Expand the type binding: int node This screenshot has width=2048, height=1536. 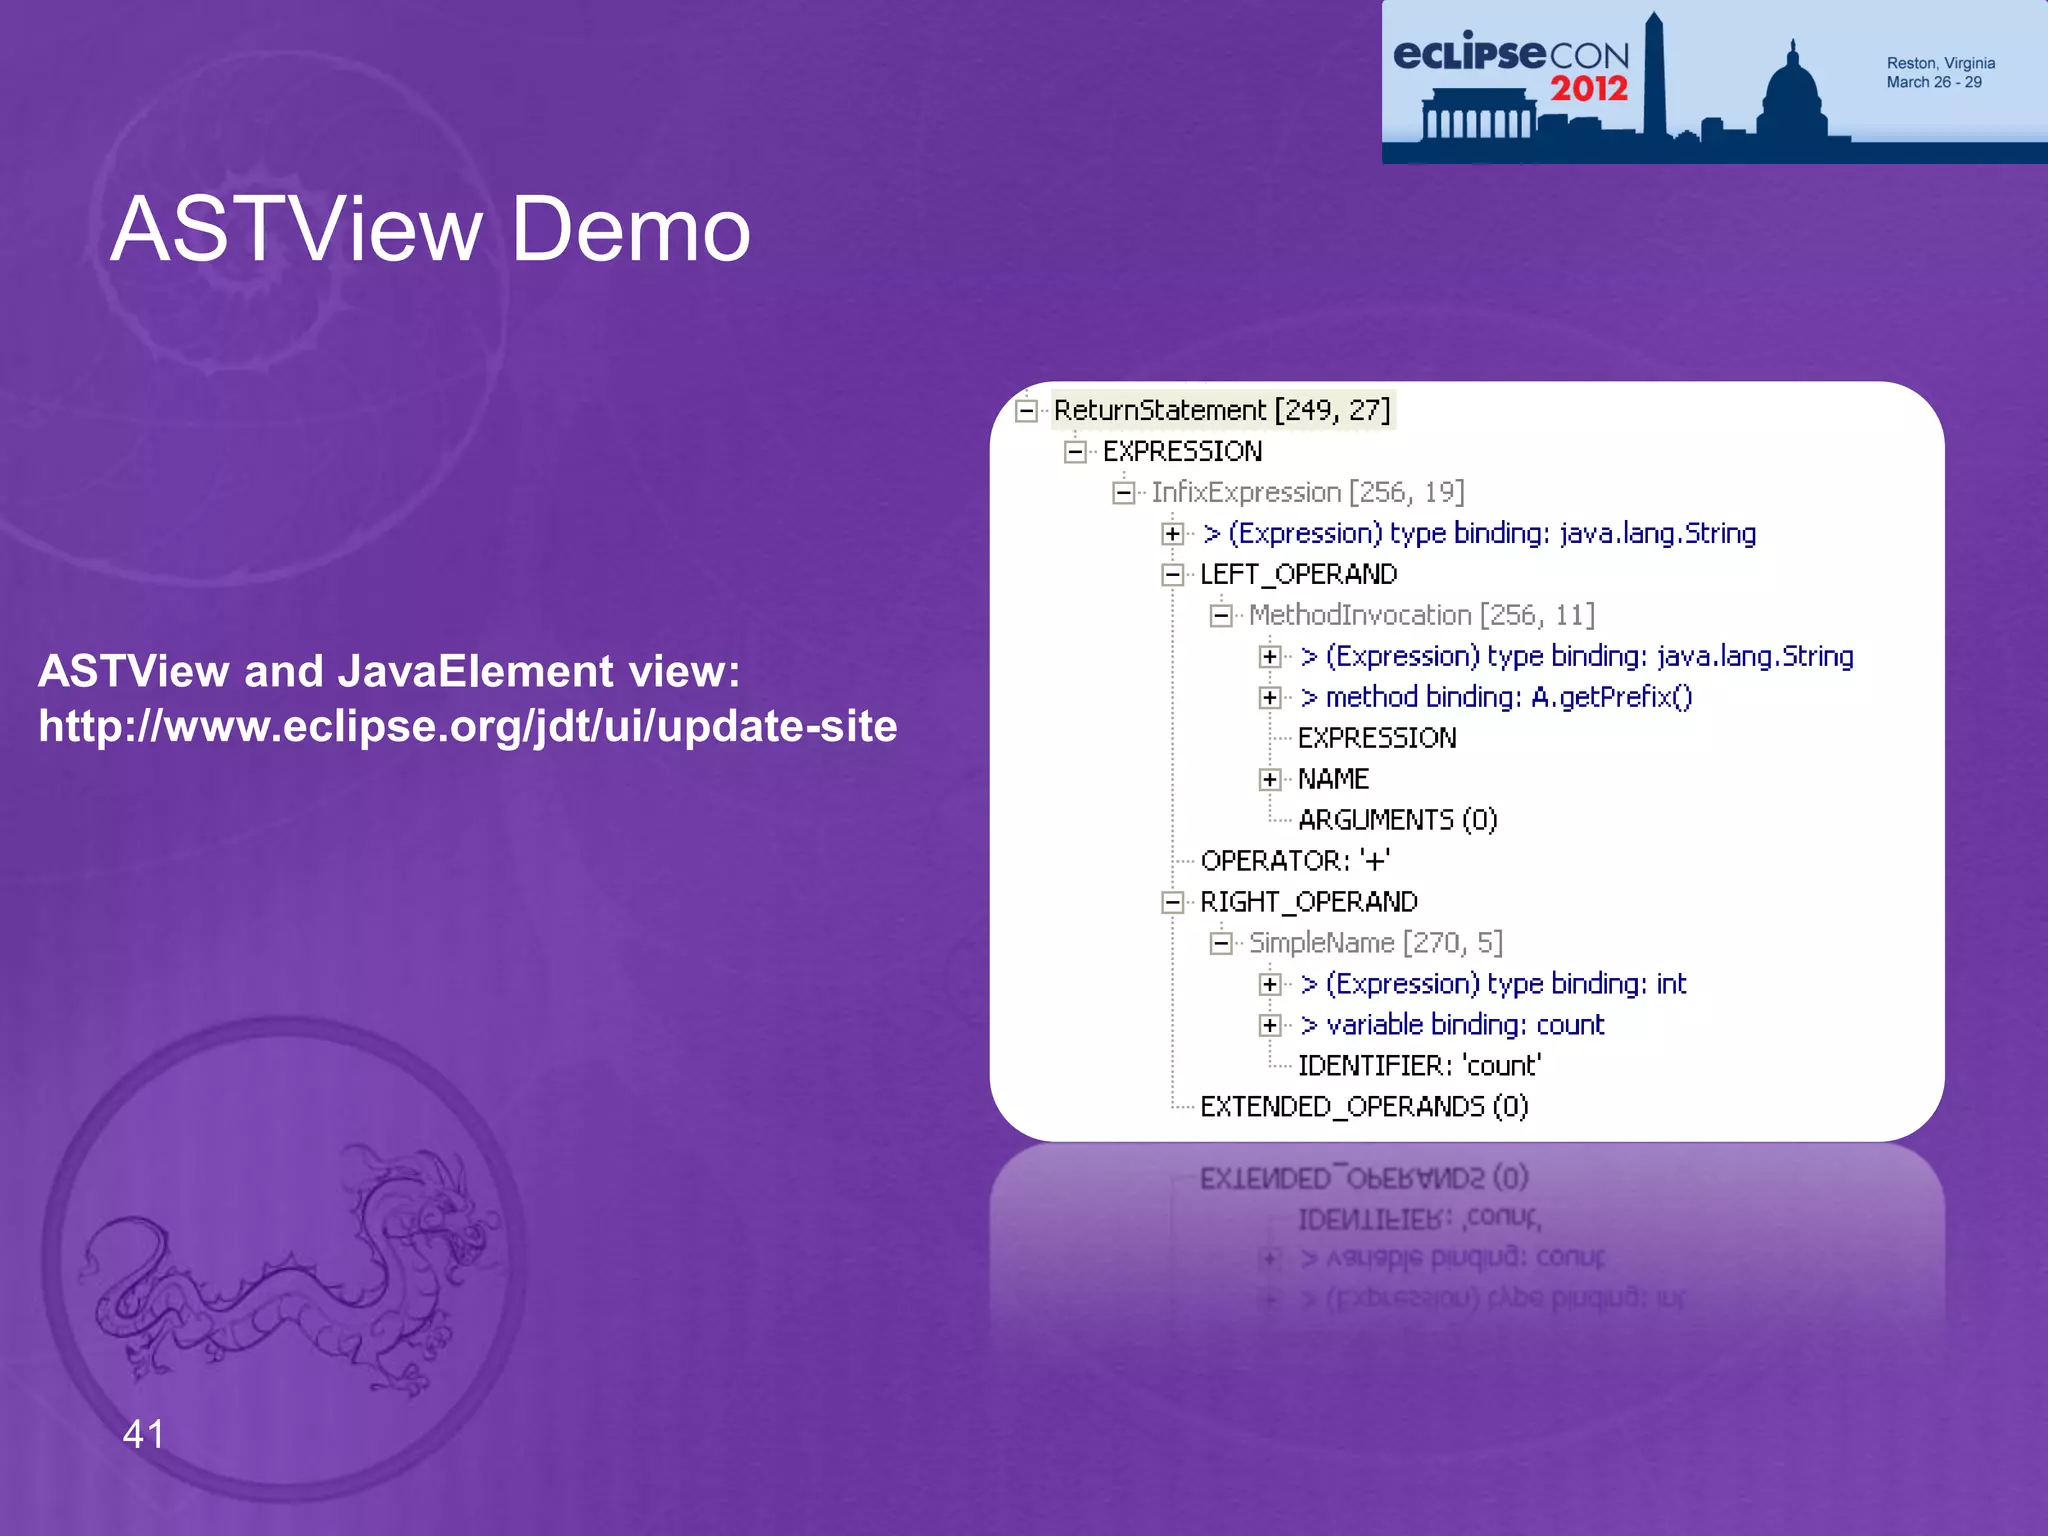[1270, 985]
